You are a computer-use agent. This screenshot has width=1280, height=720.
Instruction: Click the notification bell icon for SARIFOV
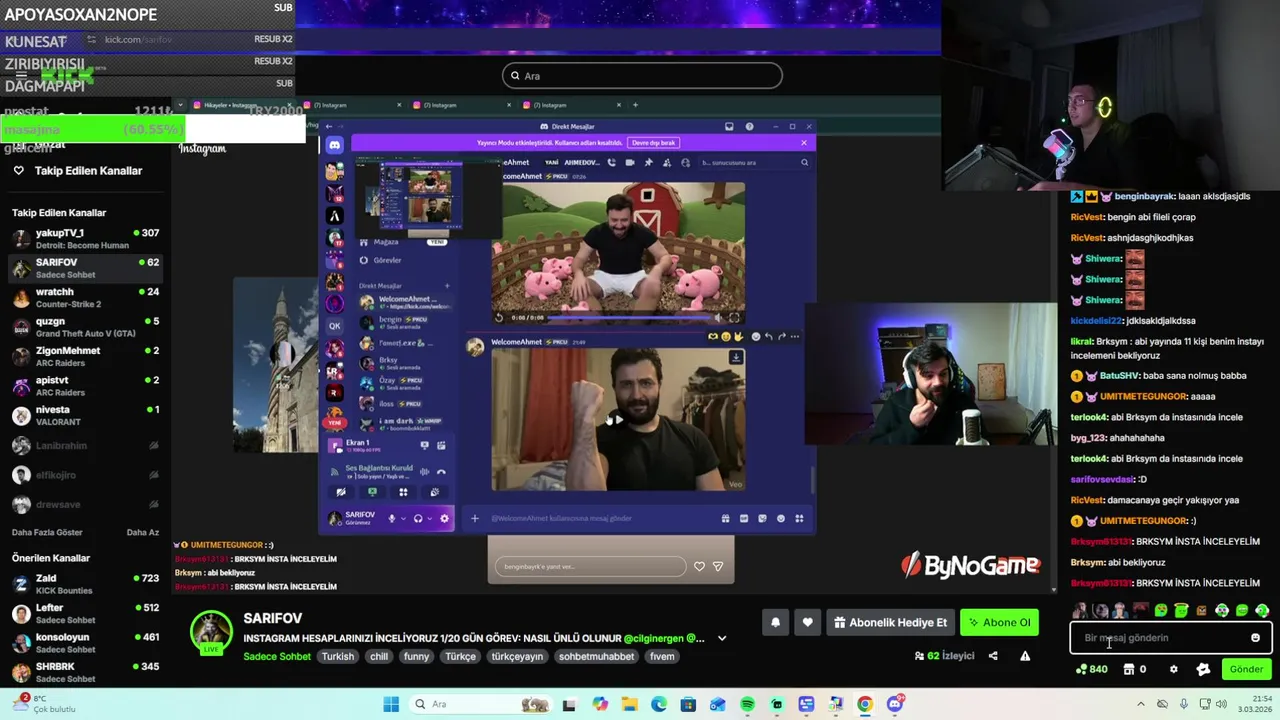[x=775, y=622]
